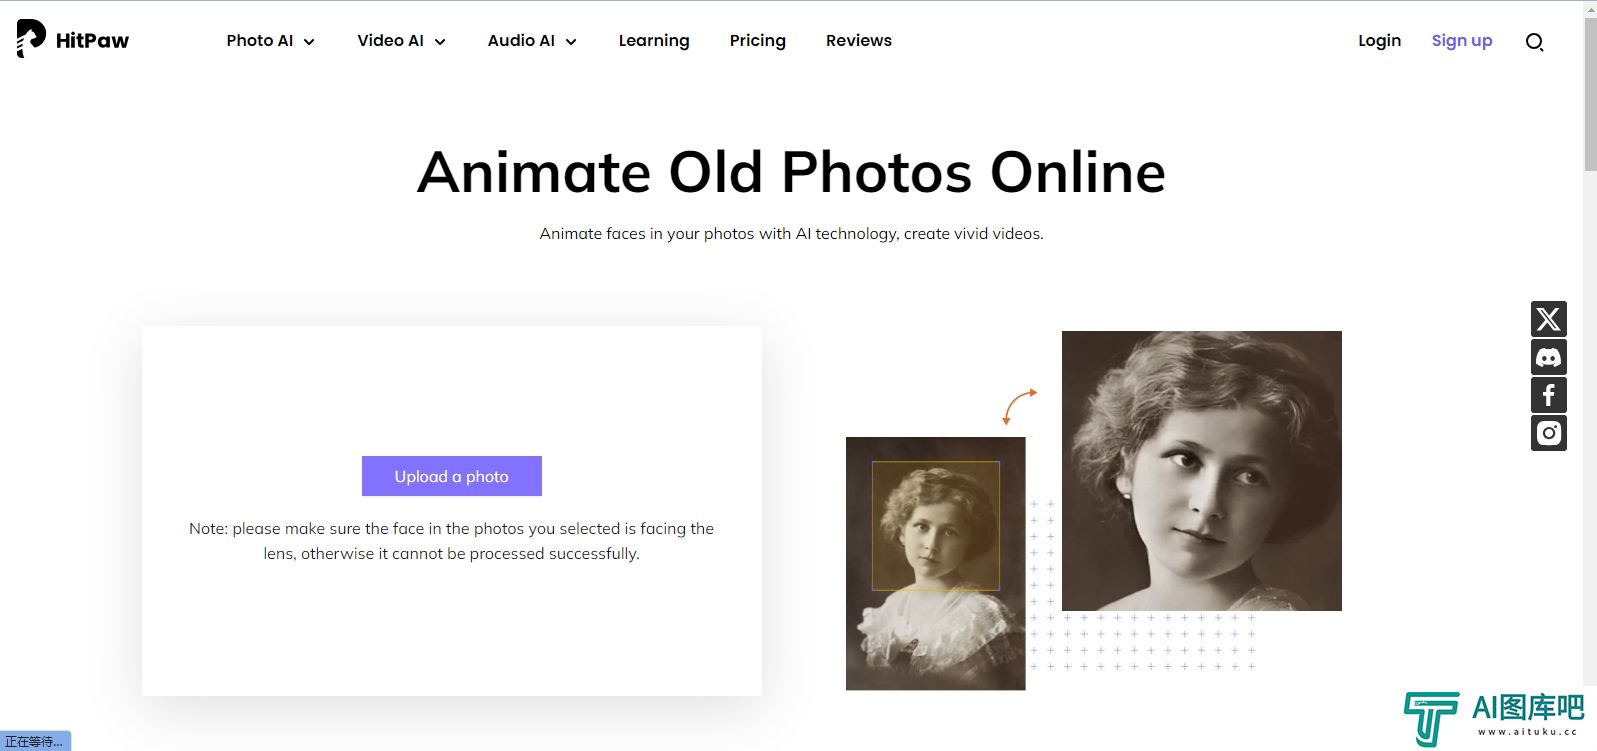Click the HitPaw logo icon
Image resolution: width=1597 pixels, height=751 pixels.
(x=31, y=39)
